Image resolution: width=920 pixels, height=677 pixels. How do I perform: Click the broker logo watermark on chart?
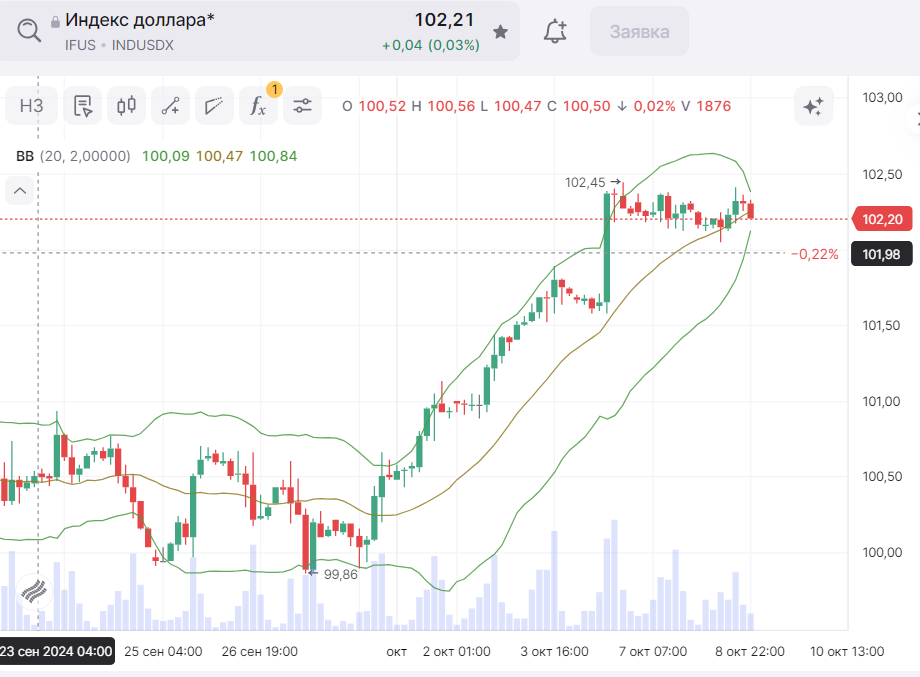pyautogui.click(x=35, y=591)
